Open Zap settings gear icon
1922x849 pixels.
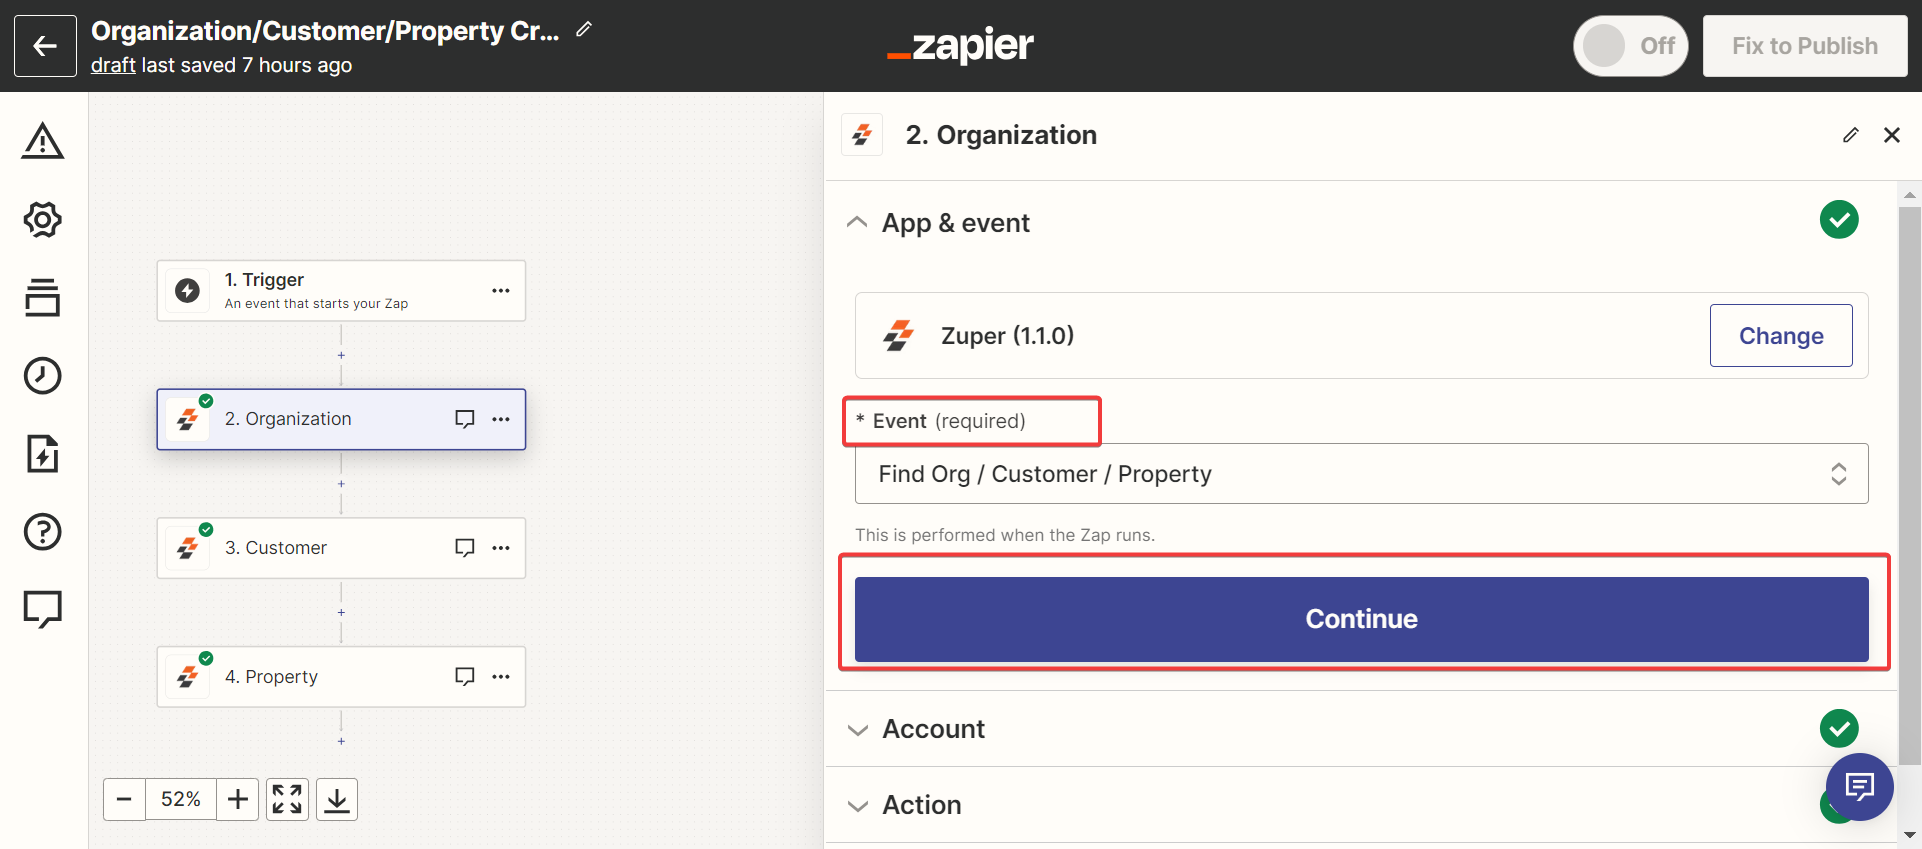[43, 219]
